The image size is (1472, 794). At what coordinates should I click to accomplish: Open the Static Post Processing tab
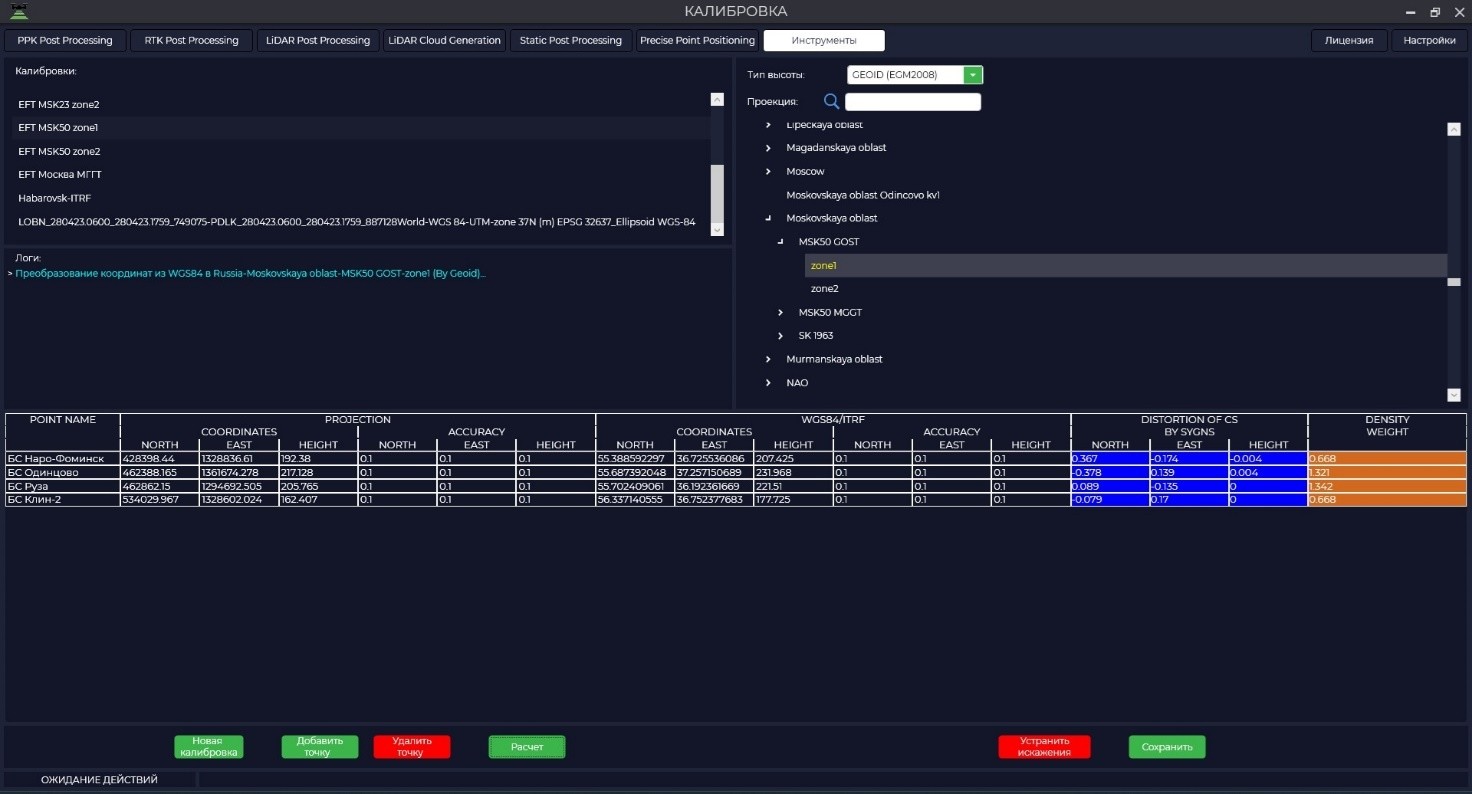pyautogui.click(x=571, y=40)
